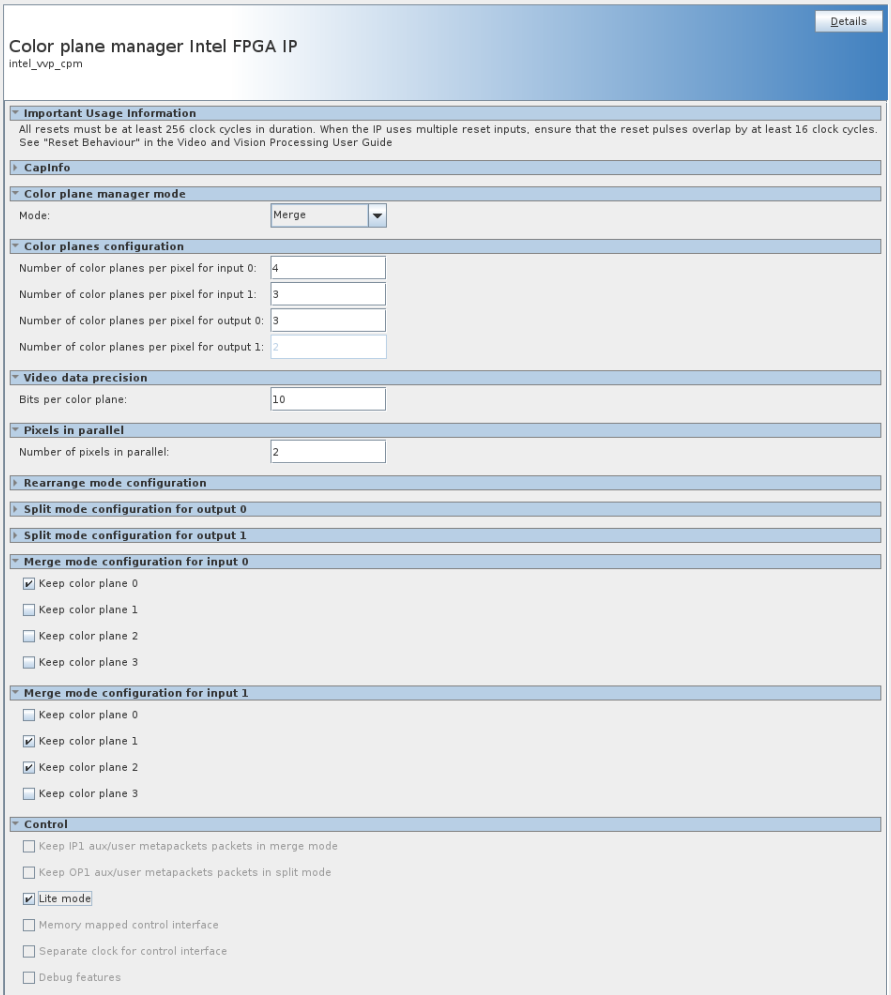Edit color planes per pixel for input 0
The width and height of the screenshot is (891, 995).
coord(328,268)
